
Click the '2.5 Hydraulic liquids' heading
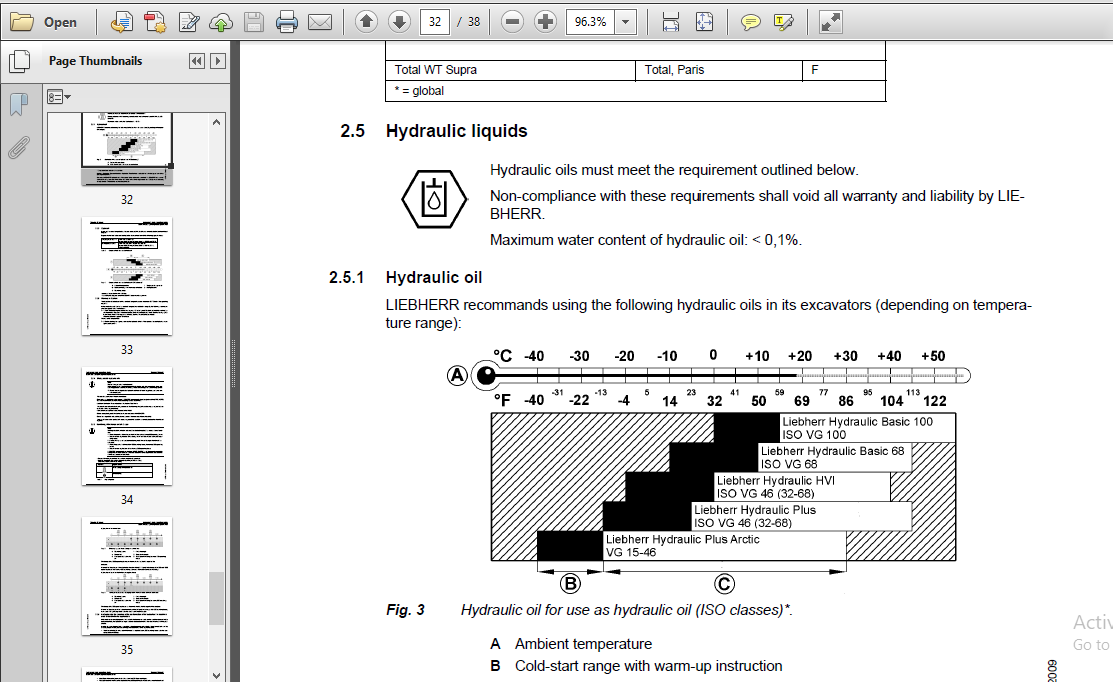tap(434, 131)
